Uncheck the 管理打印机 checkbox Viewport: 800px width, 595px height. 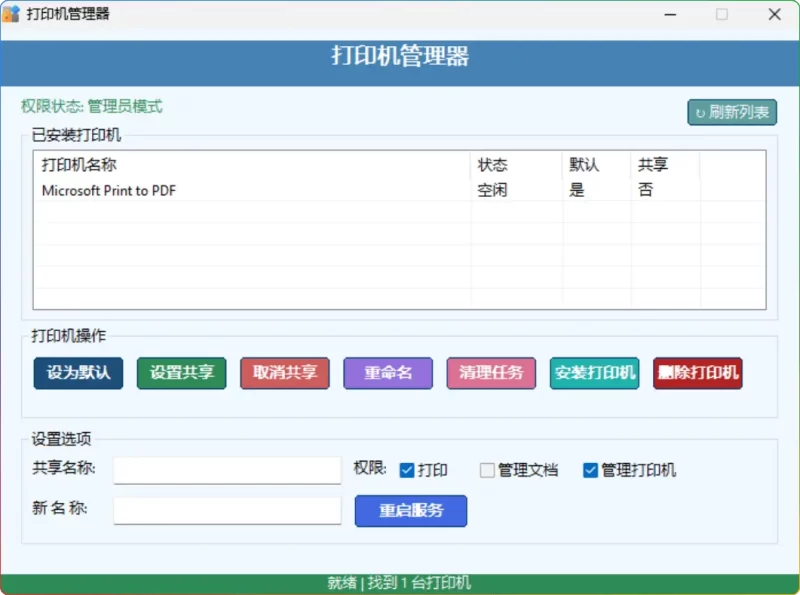590,470
